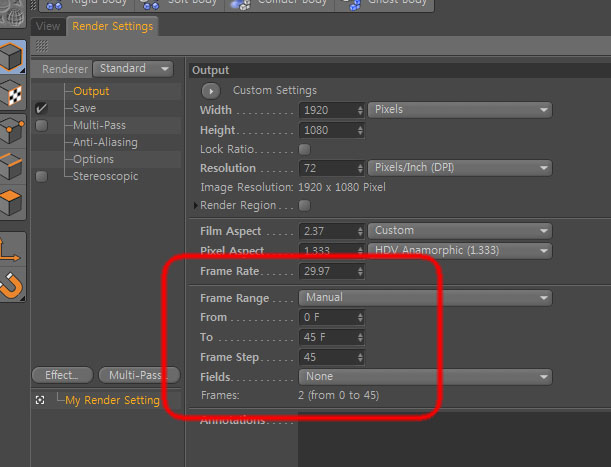Enable the Lock Ratio checkbox
611x467 pixels.
tap(304, 149)
